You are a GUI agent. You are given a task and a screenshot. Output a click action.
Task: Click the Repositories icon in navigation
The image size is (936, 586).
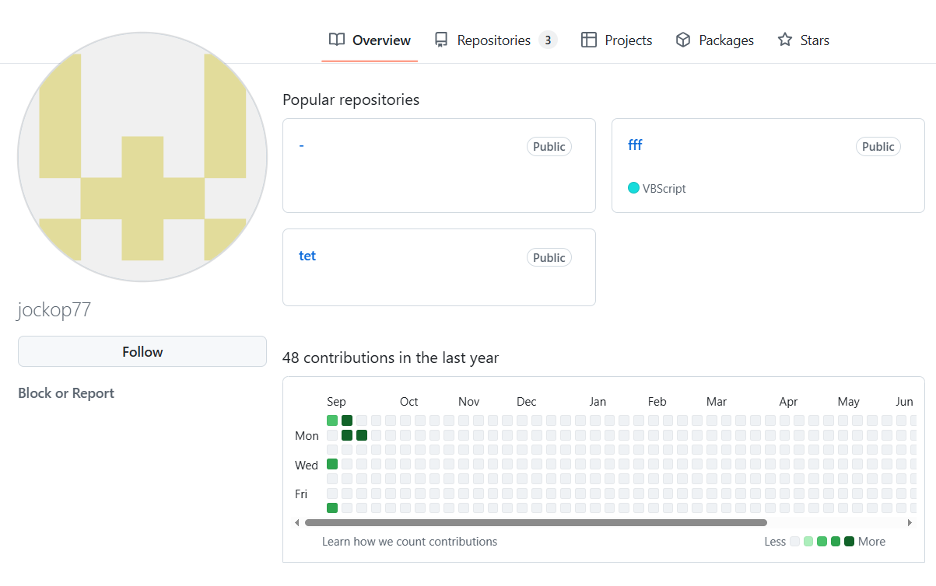click(x=441, y=40)
